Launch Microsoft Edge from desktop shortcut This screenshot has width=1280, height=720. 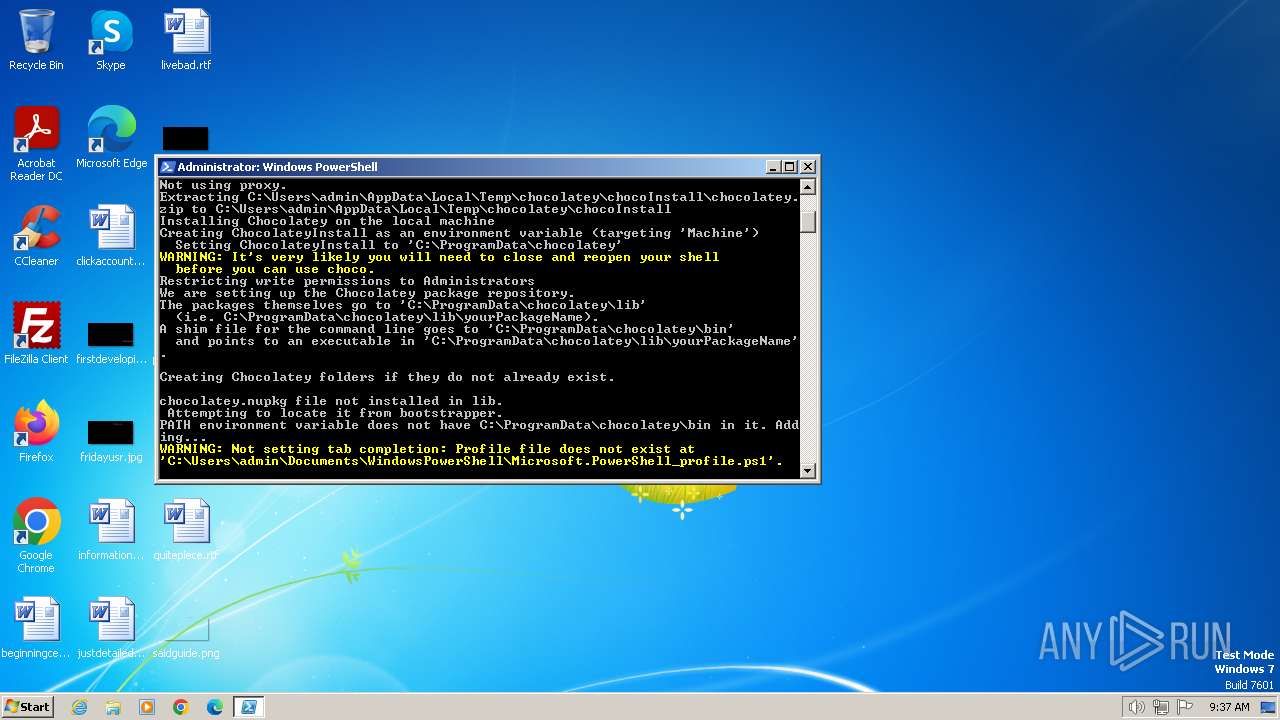pos(111,138)
